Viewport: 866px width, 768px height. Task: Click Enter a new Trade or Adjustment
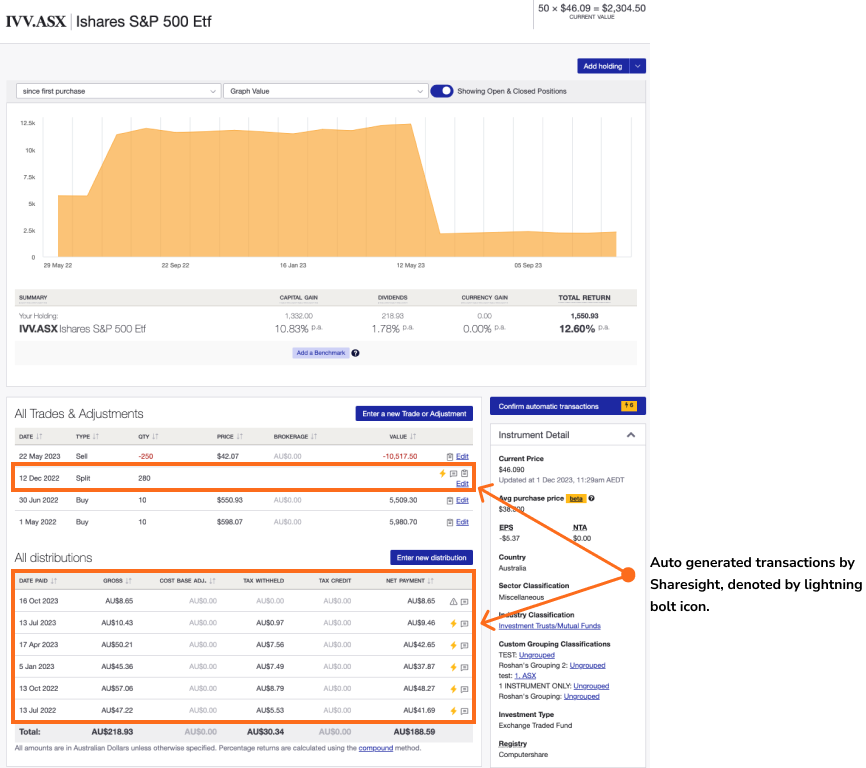(414, 414)
